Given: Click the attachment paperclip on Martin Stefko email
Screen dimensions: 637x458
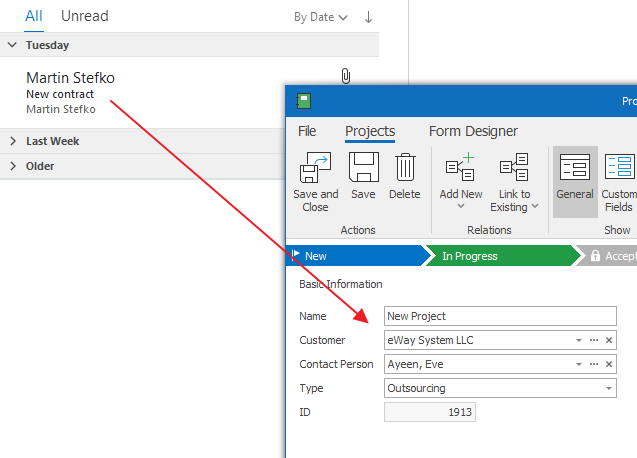Looking at the screenshot, I should coord(346,76).
